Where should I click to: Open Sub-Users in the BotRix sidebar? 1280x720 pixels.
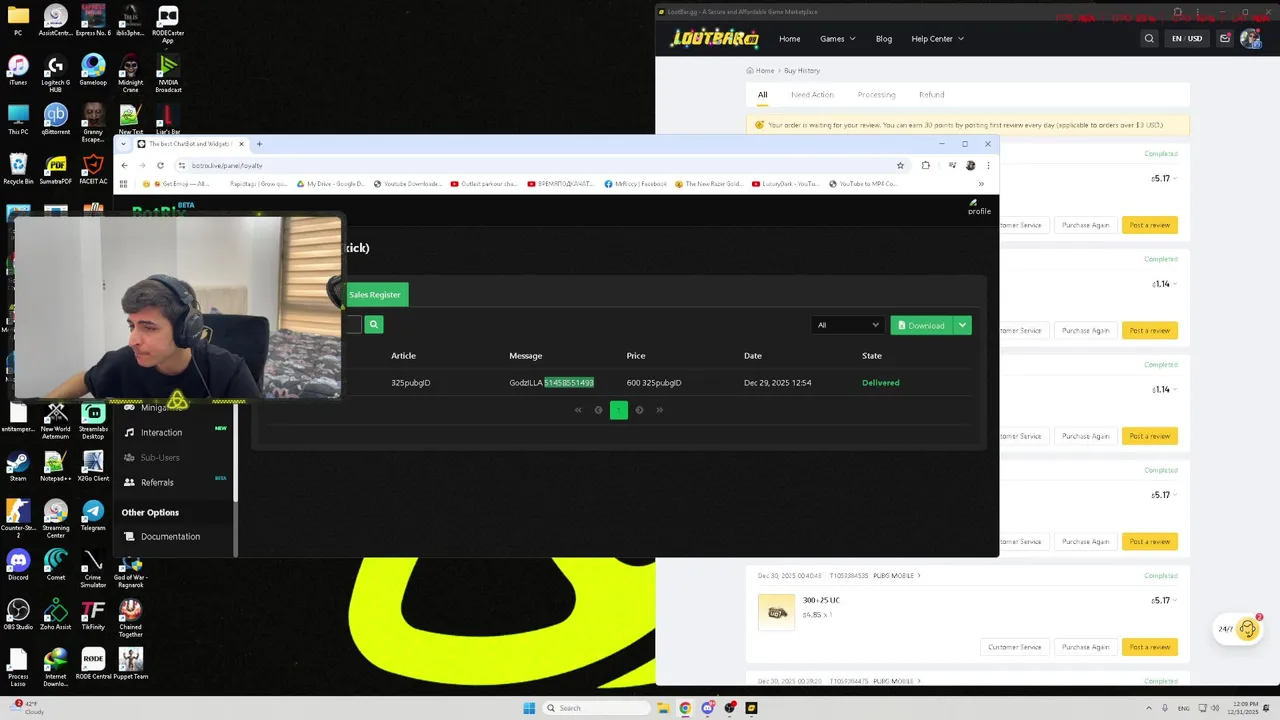point(160,458)
